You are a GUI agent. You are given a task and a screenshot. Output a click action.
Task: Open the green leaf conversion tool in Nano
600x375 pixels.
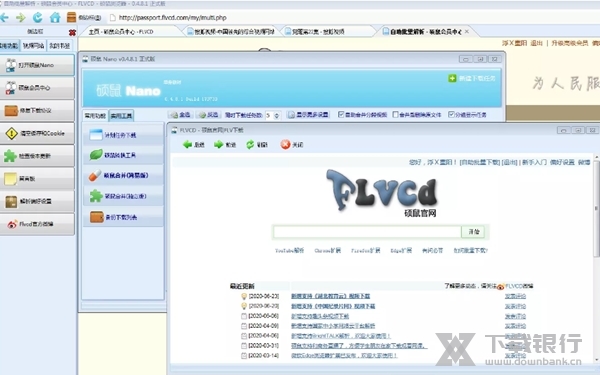pos(123,155)
